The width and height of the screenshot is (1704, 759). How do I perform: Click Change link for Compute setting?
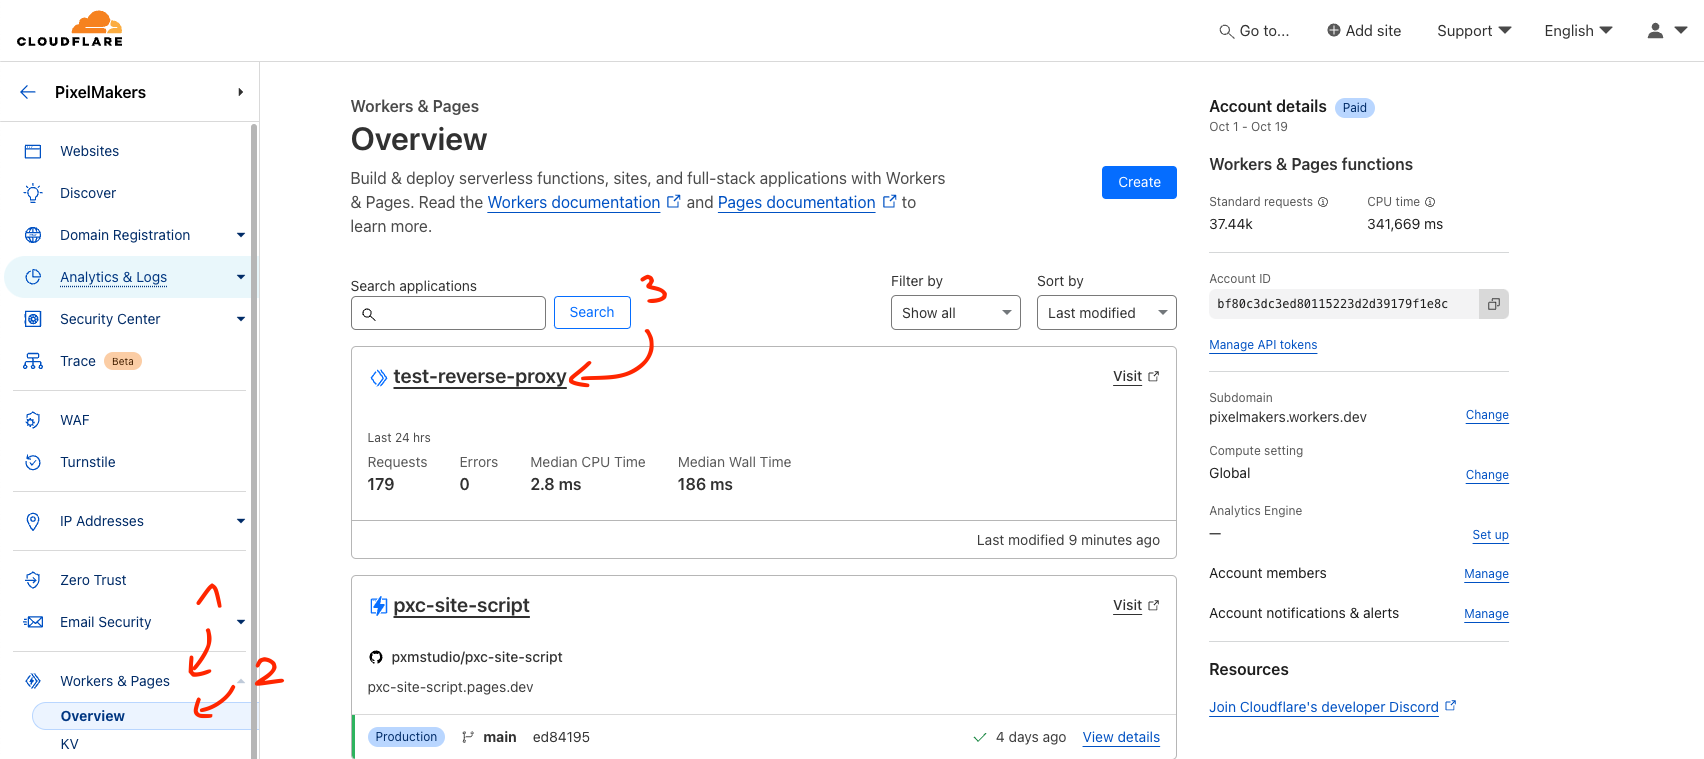click(1487, 475)
